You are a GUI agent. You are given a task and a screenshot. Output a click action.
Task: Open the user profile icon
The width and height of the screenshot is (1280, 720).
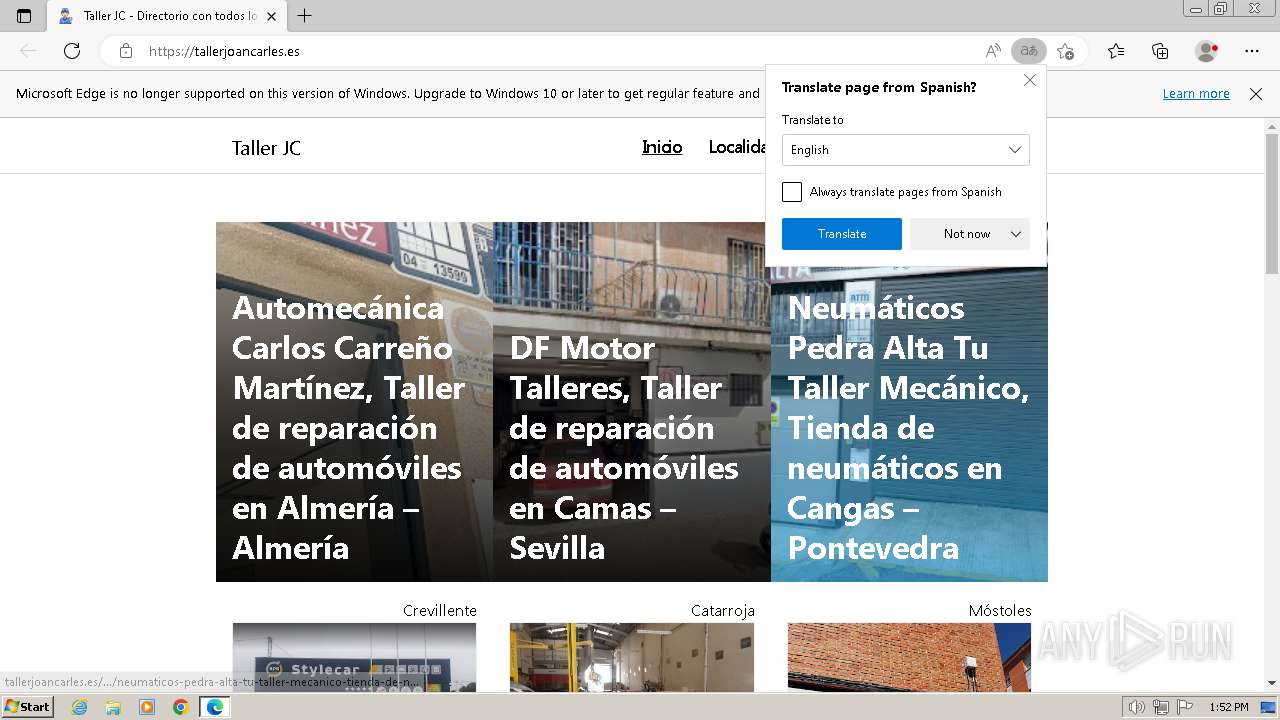coord(1206,51)
